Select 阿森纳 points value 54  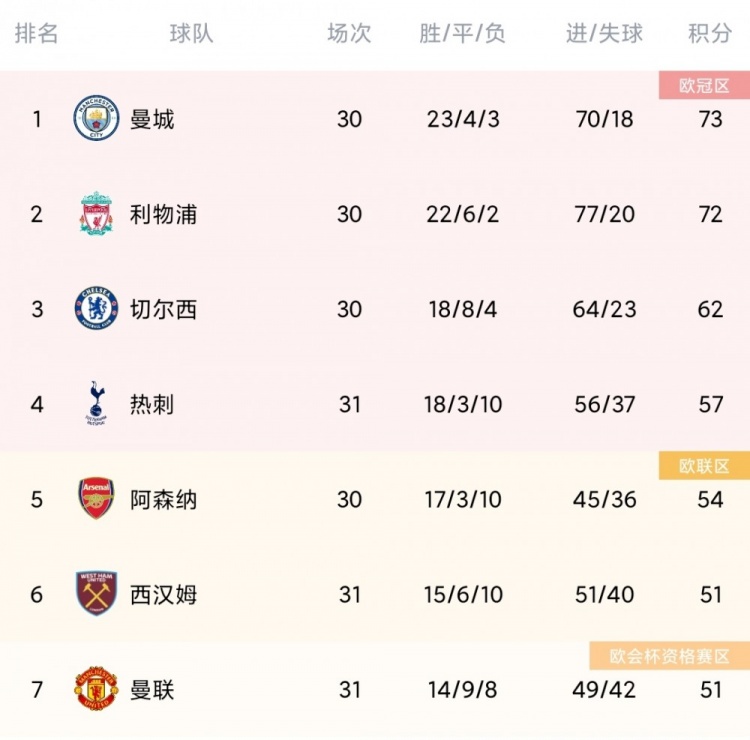point(710,499)
